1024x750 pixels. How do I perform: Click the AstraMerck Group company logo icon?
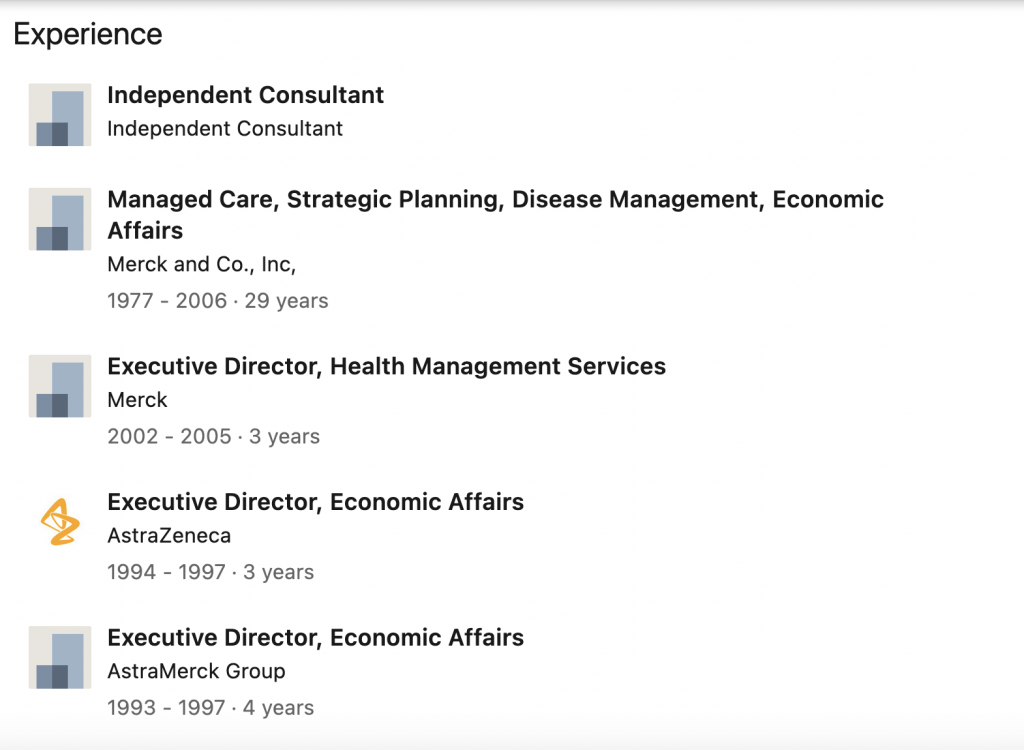point(60,658)
